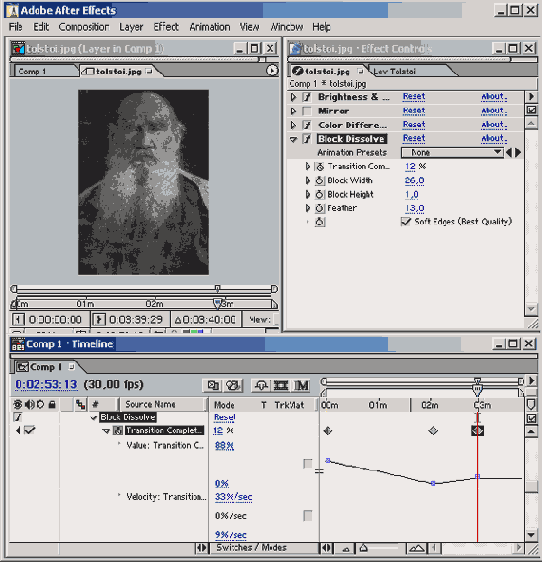Click the set in point button
This screenshot has width=542, height=562.
(x=18, y=319)
